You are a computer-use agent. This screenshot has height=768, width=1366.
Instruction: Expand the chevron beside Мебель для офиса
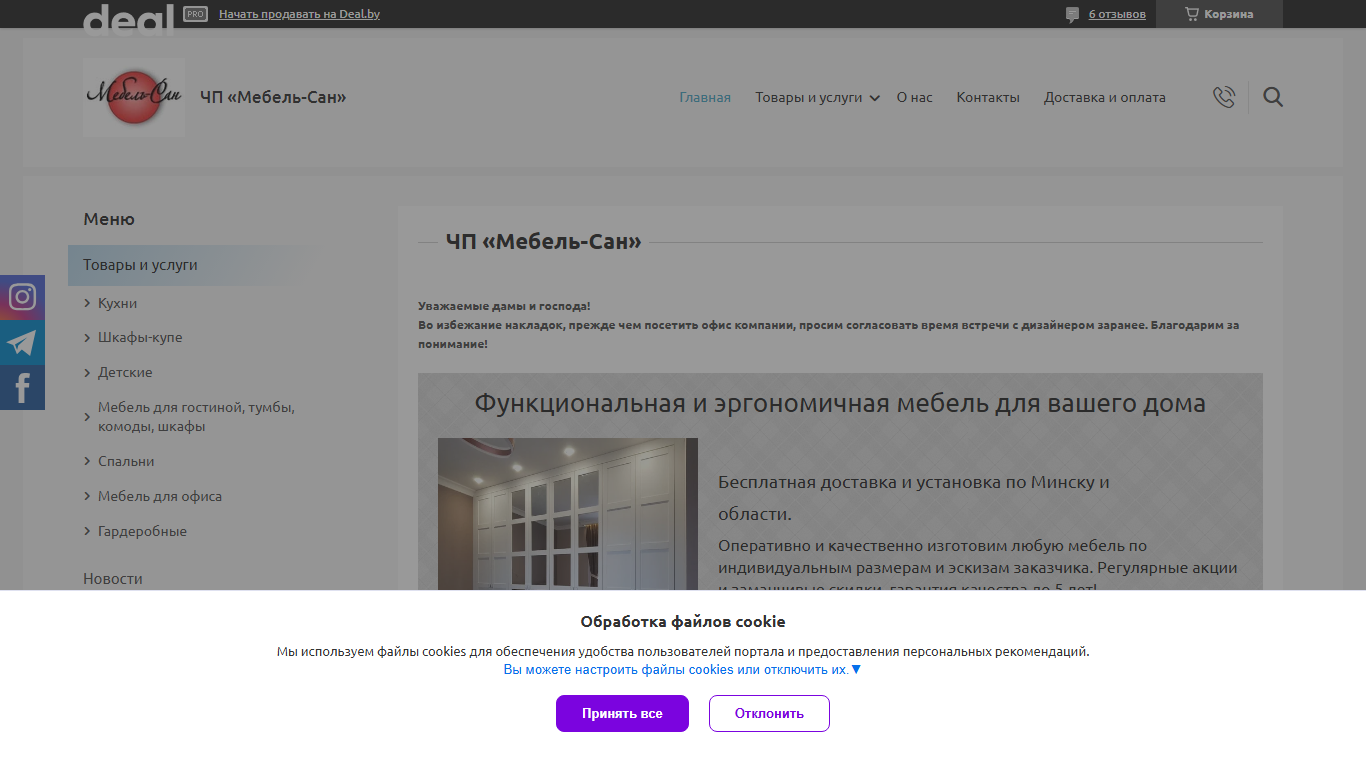[88, 496]
